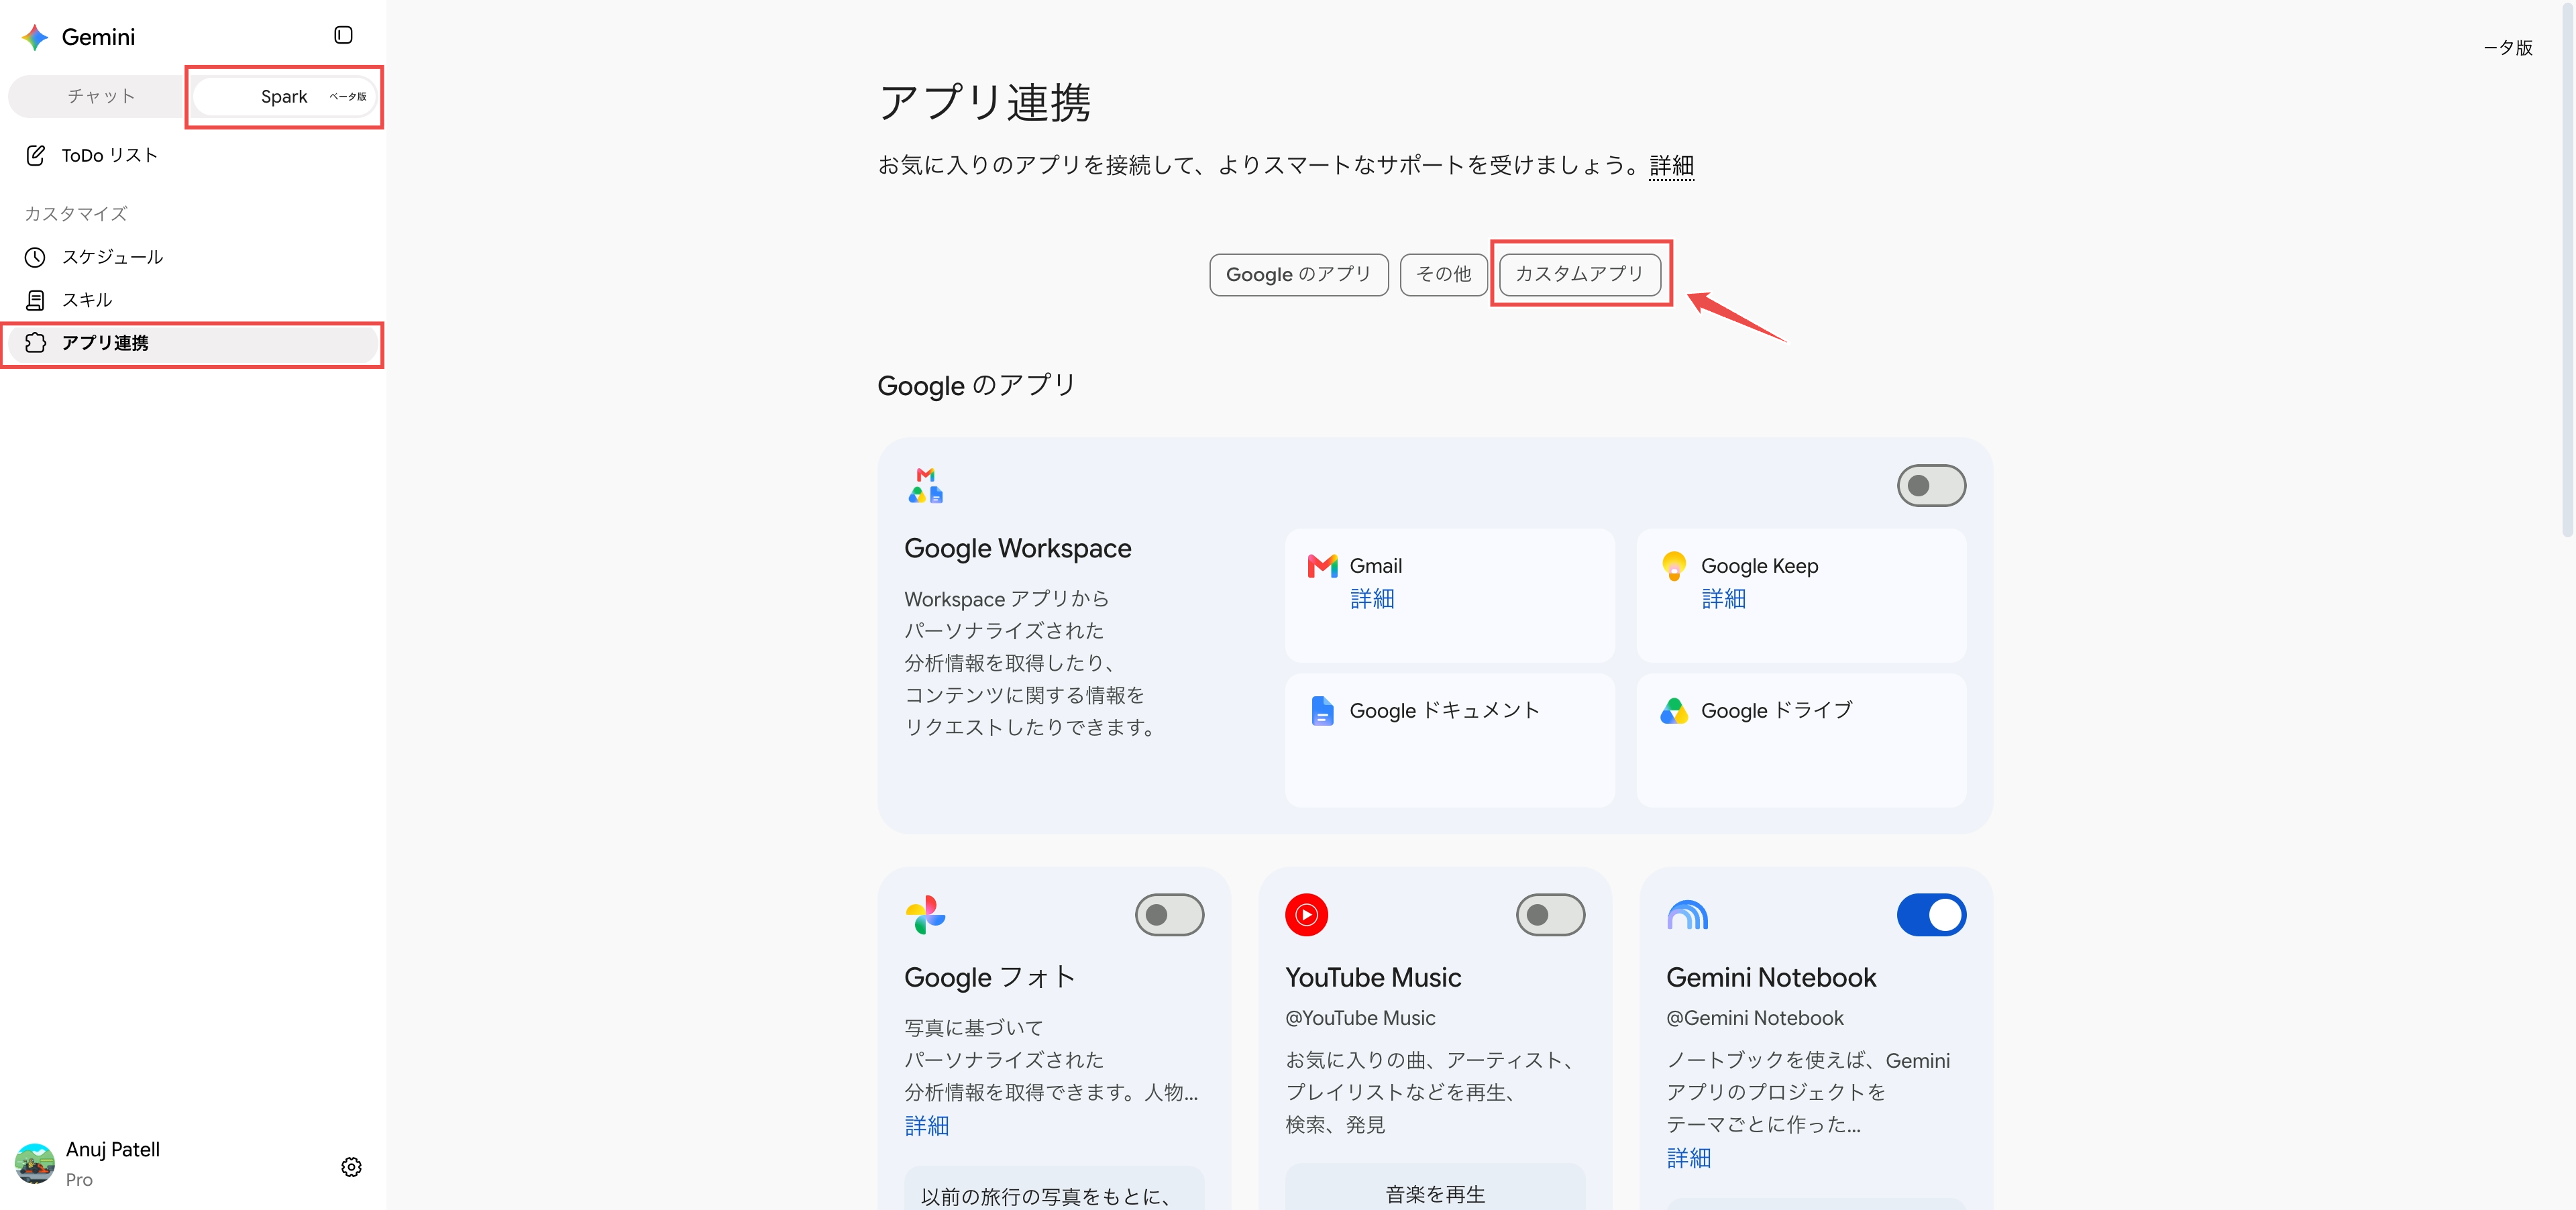Image resolution: width=2576 pixels, height=1210 pixels.
Task: Collapse the sidebar panel icon
Action: coord(343,35)
